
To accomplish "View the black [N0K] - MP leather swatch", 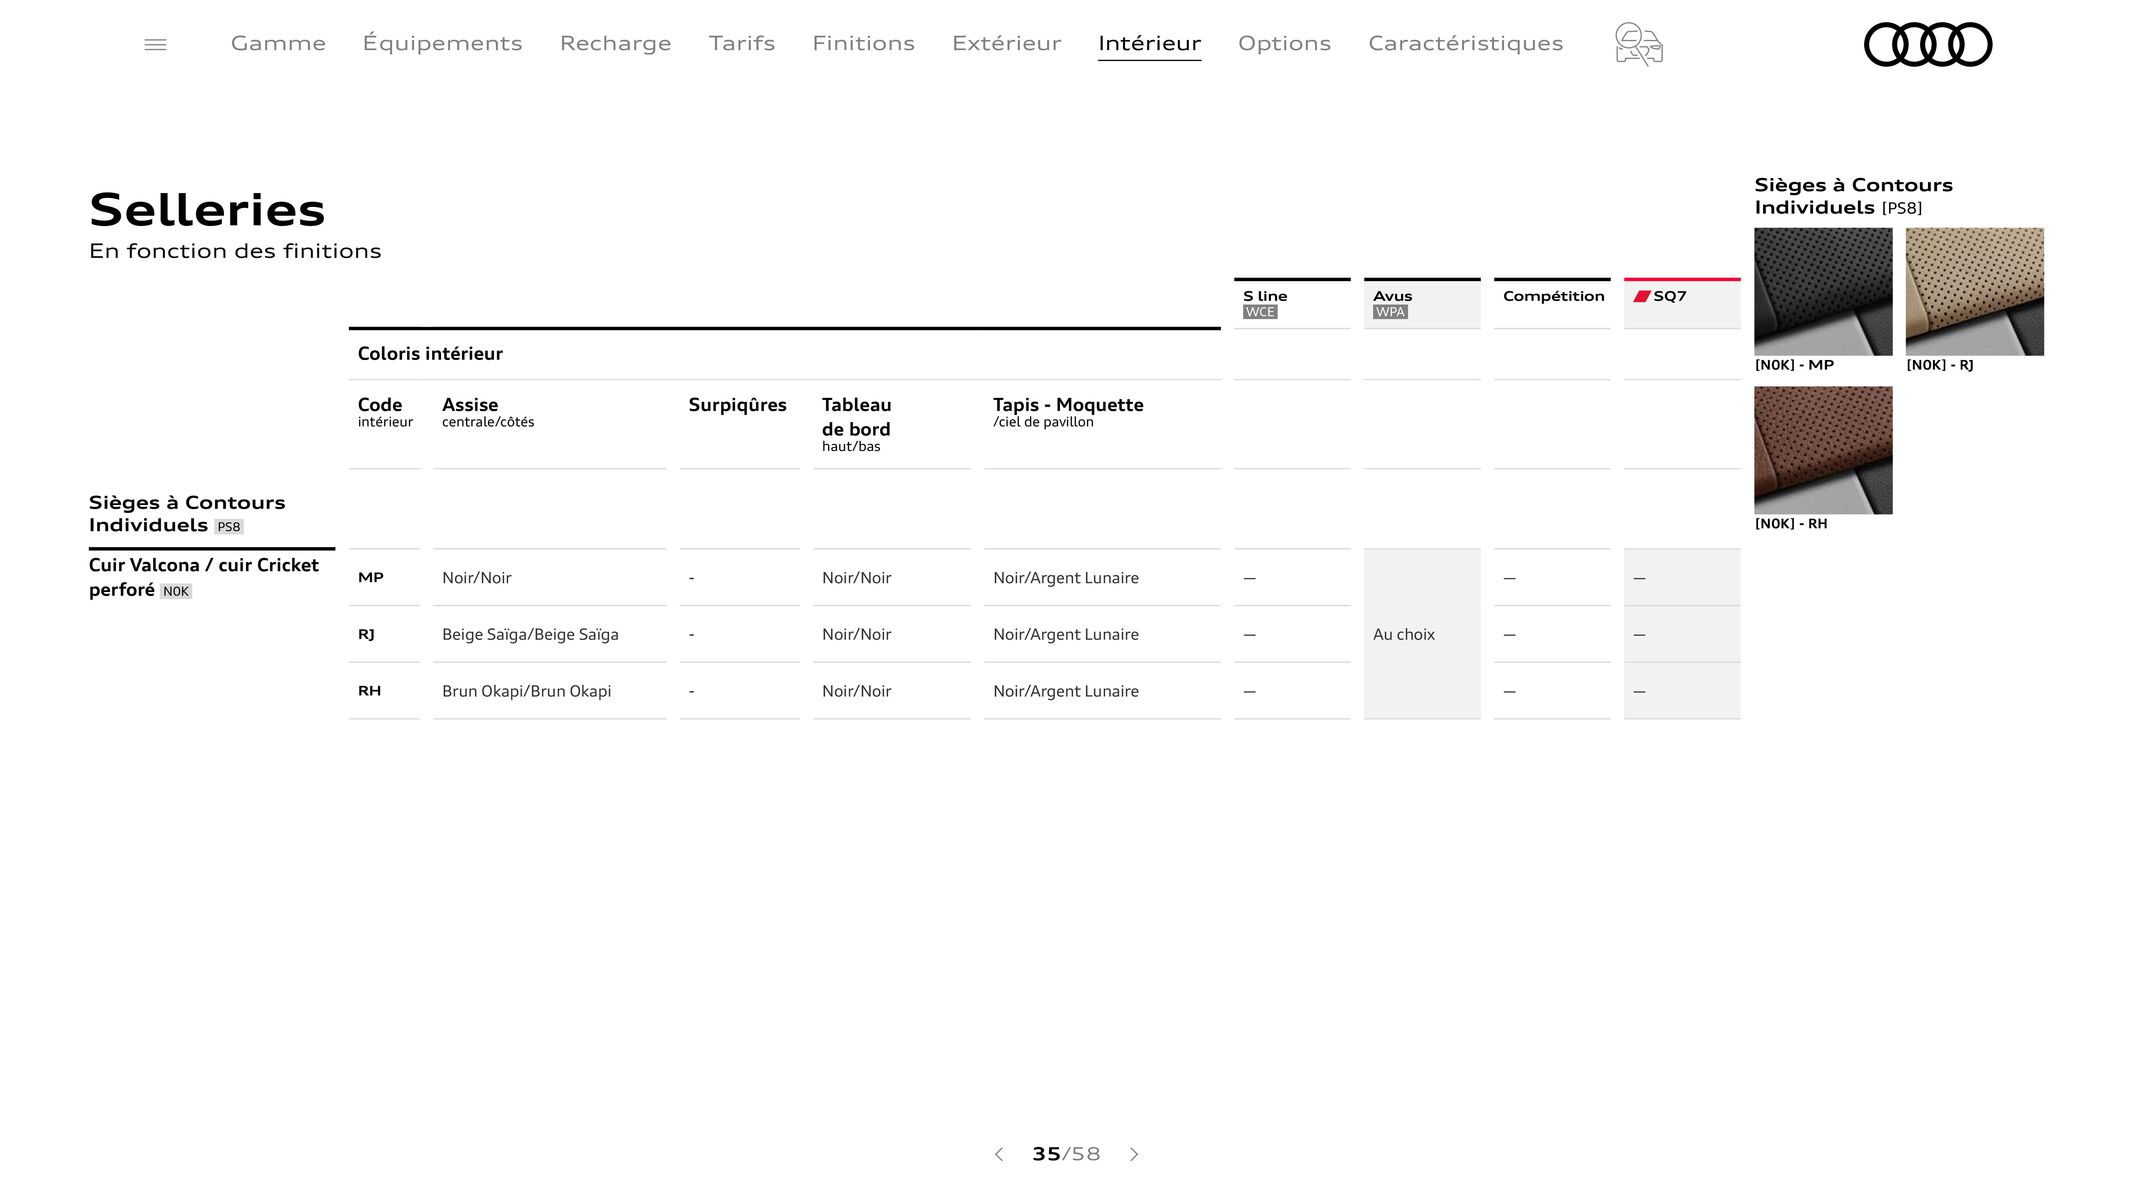I will [x=1823, y=291].
